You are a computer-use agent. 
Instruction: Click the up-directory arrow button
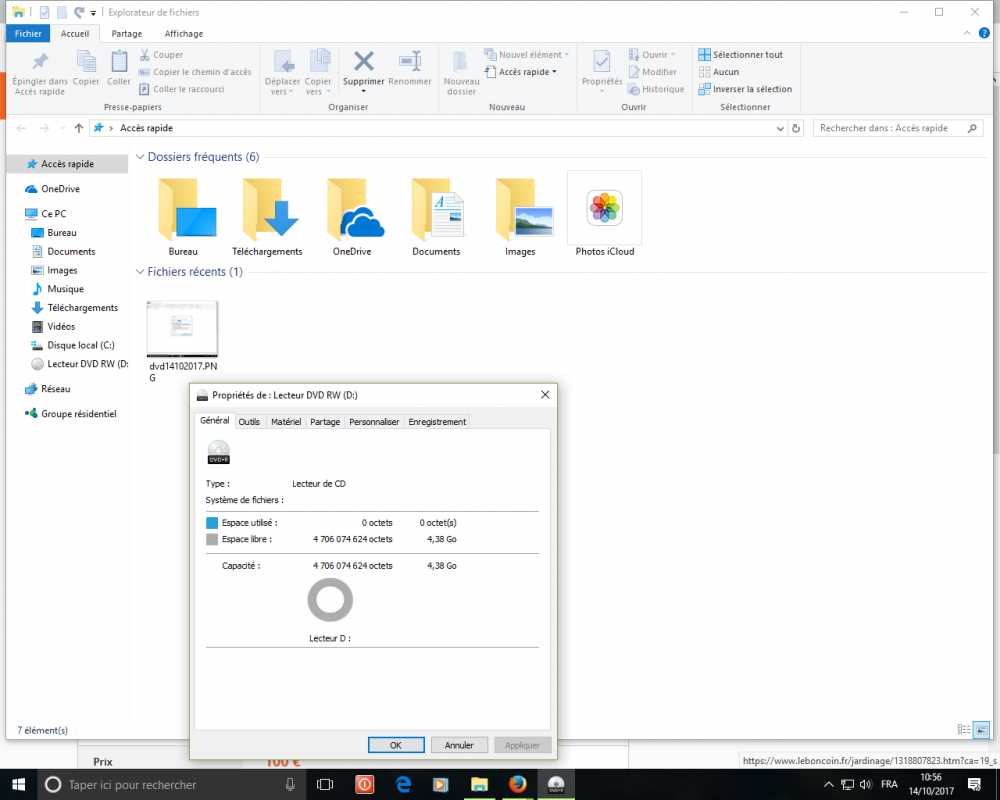[78, 128]
